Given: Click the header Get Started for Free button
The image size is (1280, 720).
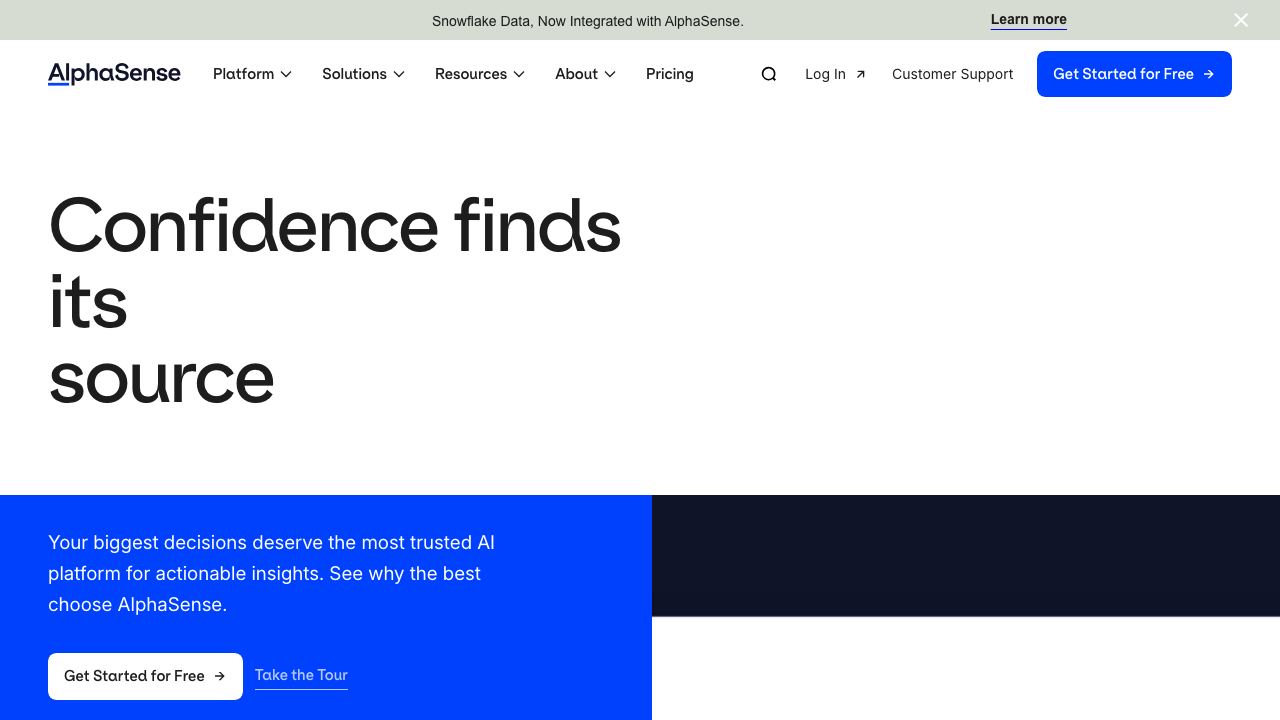Looking at the screenshot, I should [x=1134, y=74].
